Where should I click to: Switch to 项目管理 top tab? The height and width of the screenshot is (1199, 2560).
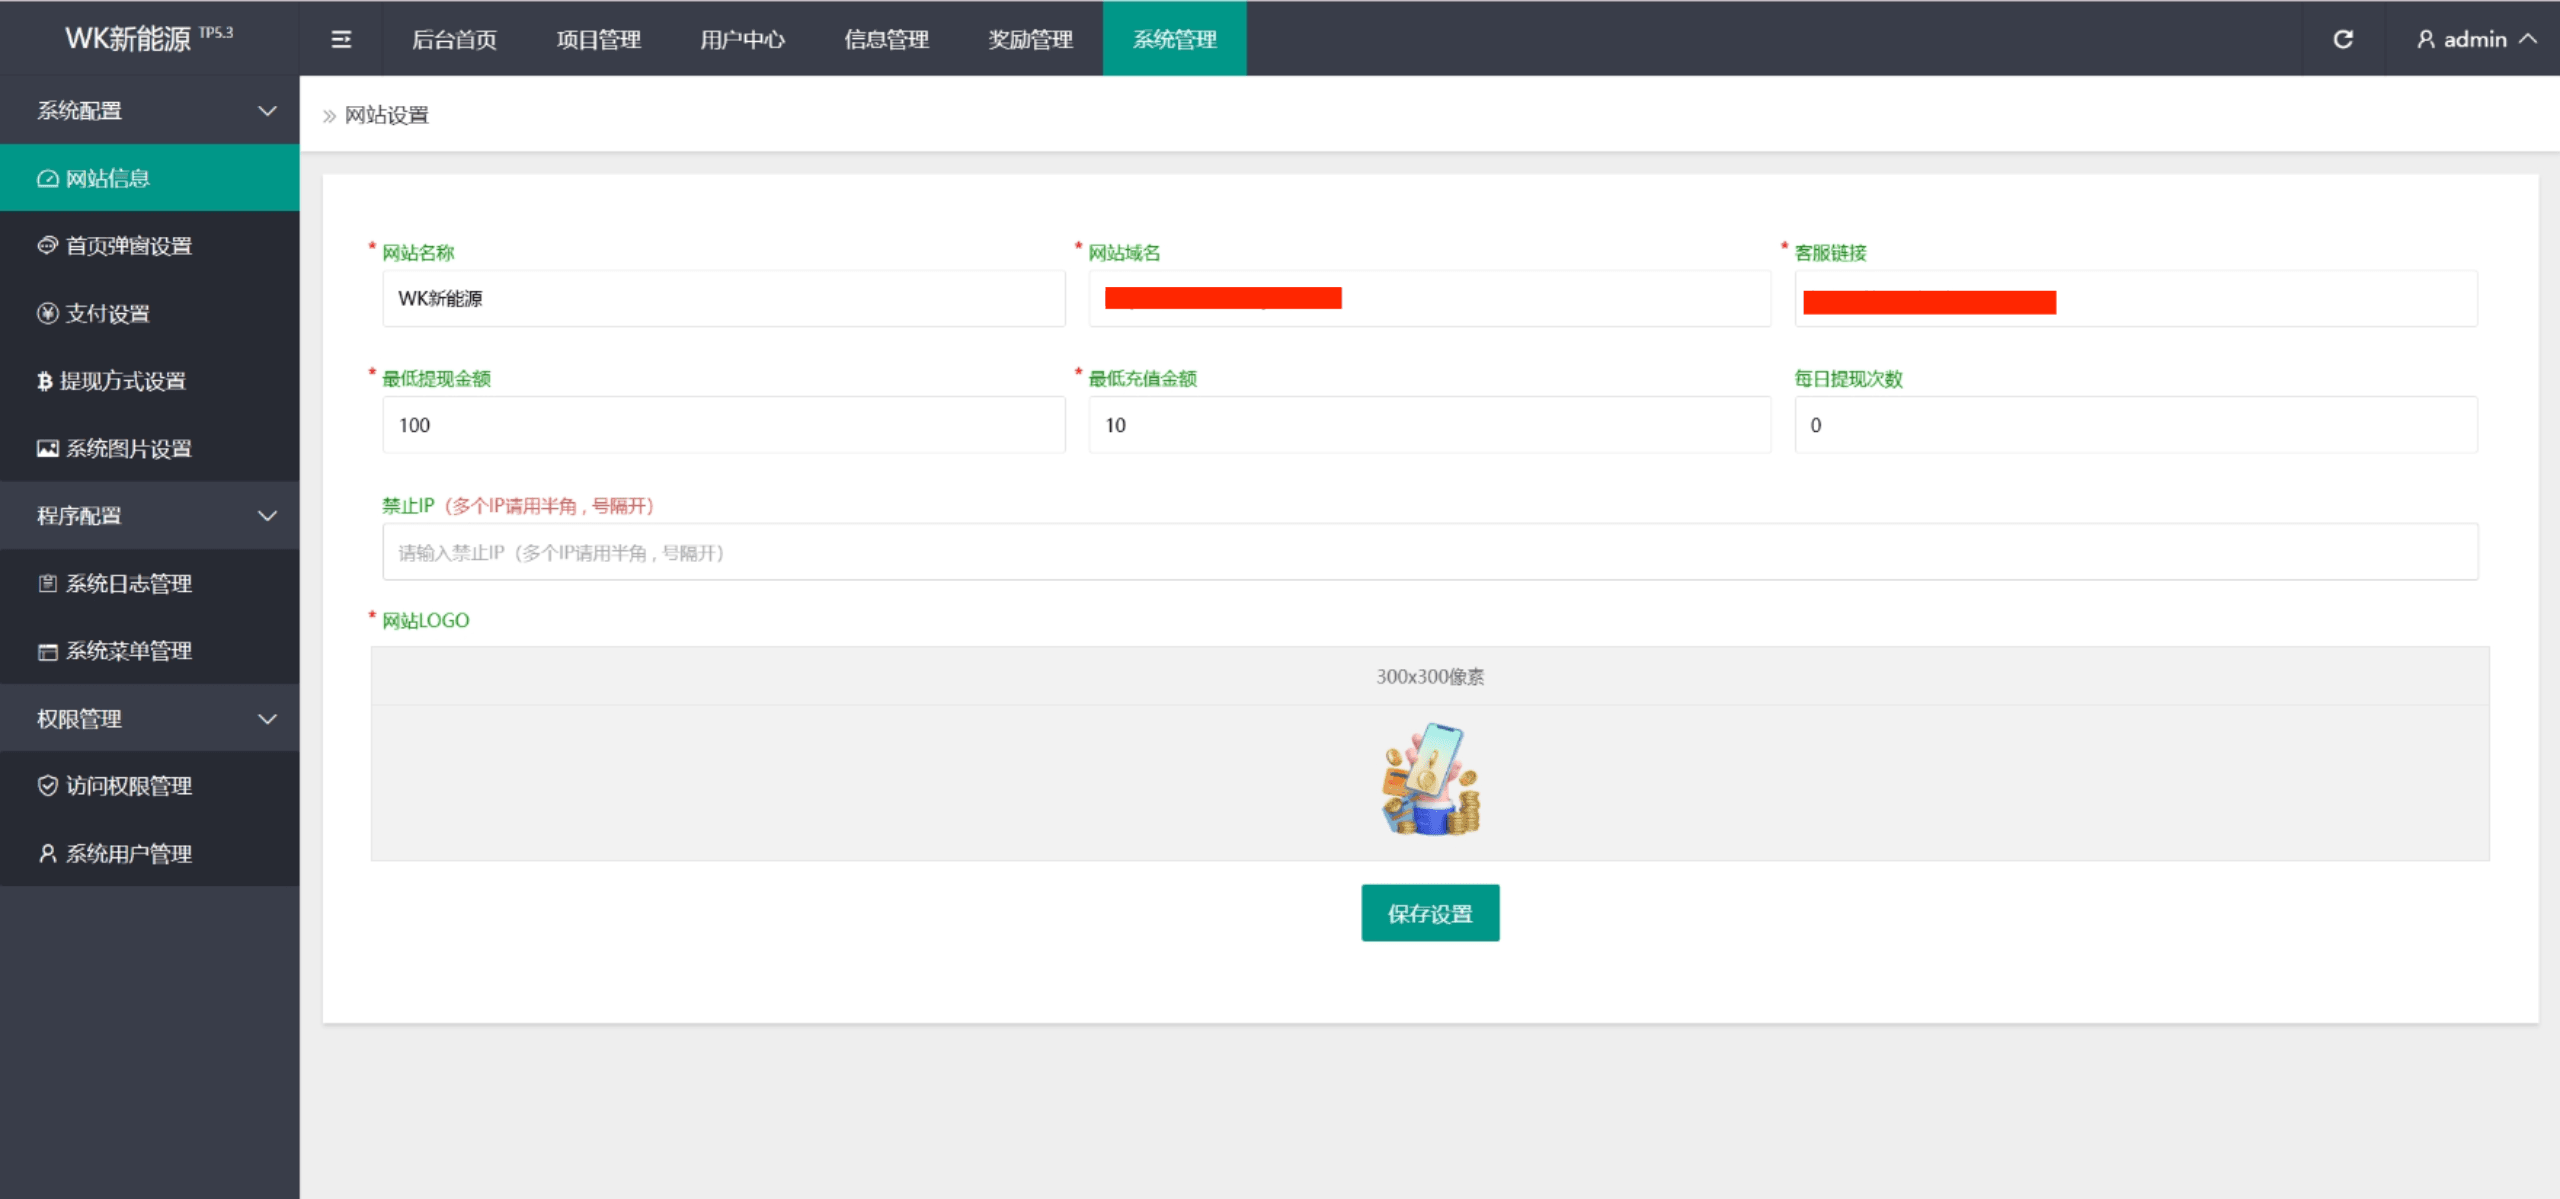(x=598, y=39)
